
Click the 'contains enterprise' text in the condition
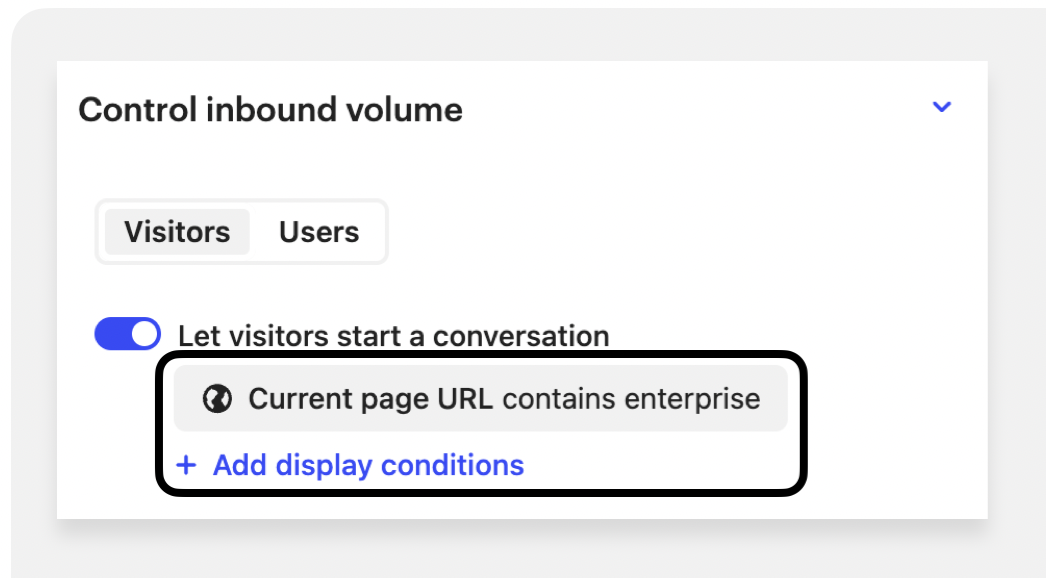click(x=631, y=399)
